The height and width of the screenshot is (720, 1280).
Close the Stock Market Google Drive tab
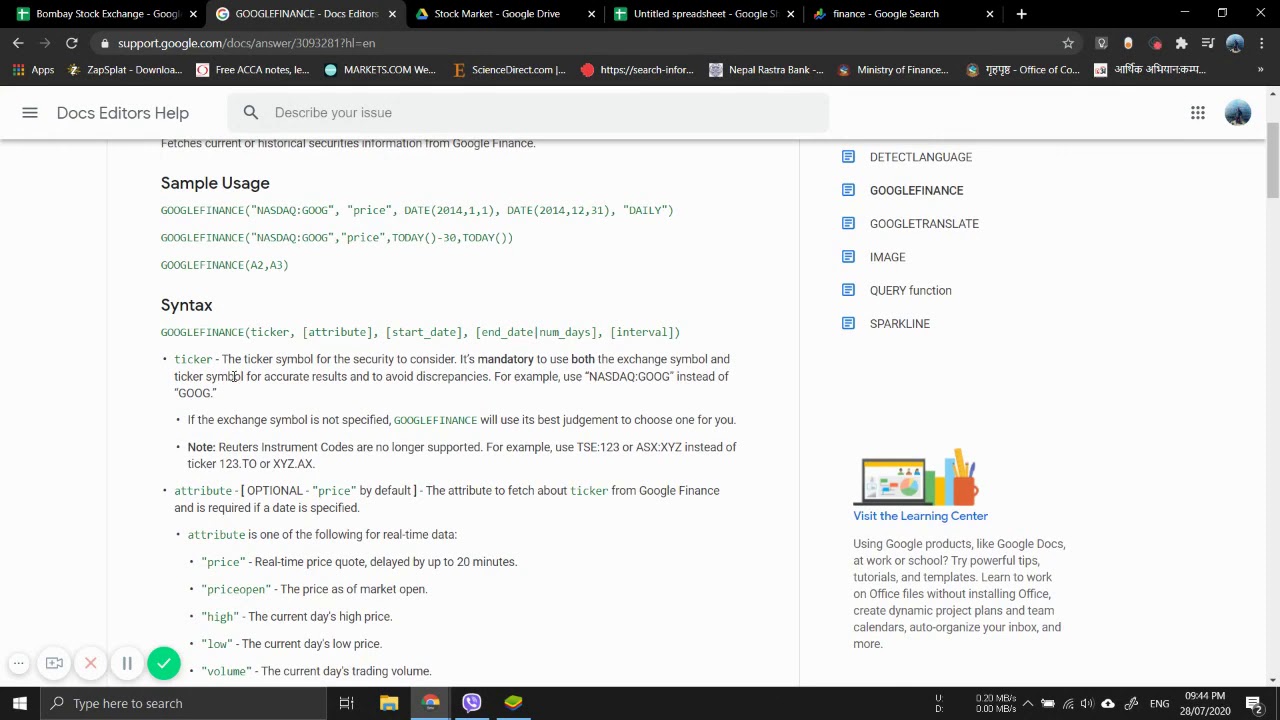pos(592,14)
